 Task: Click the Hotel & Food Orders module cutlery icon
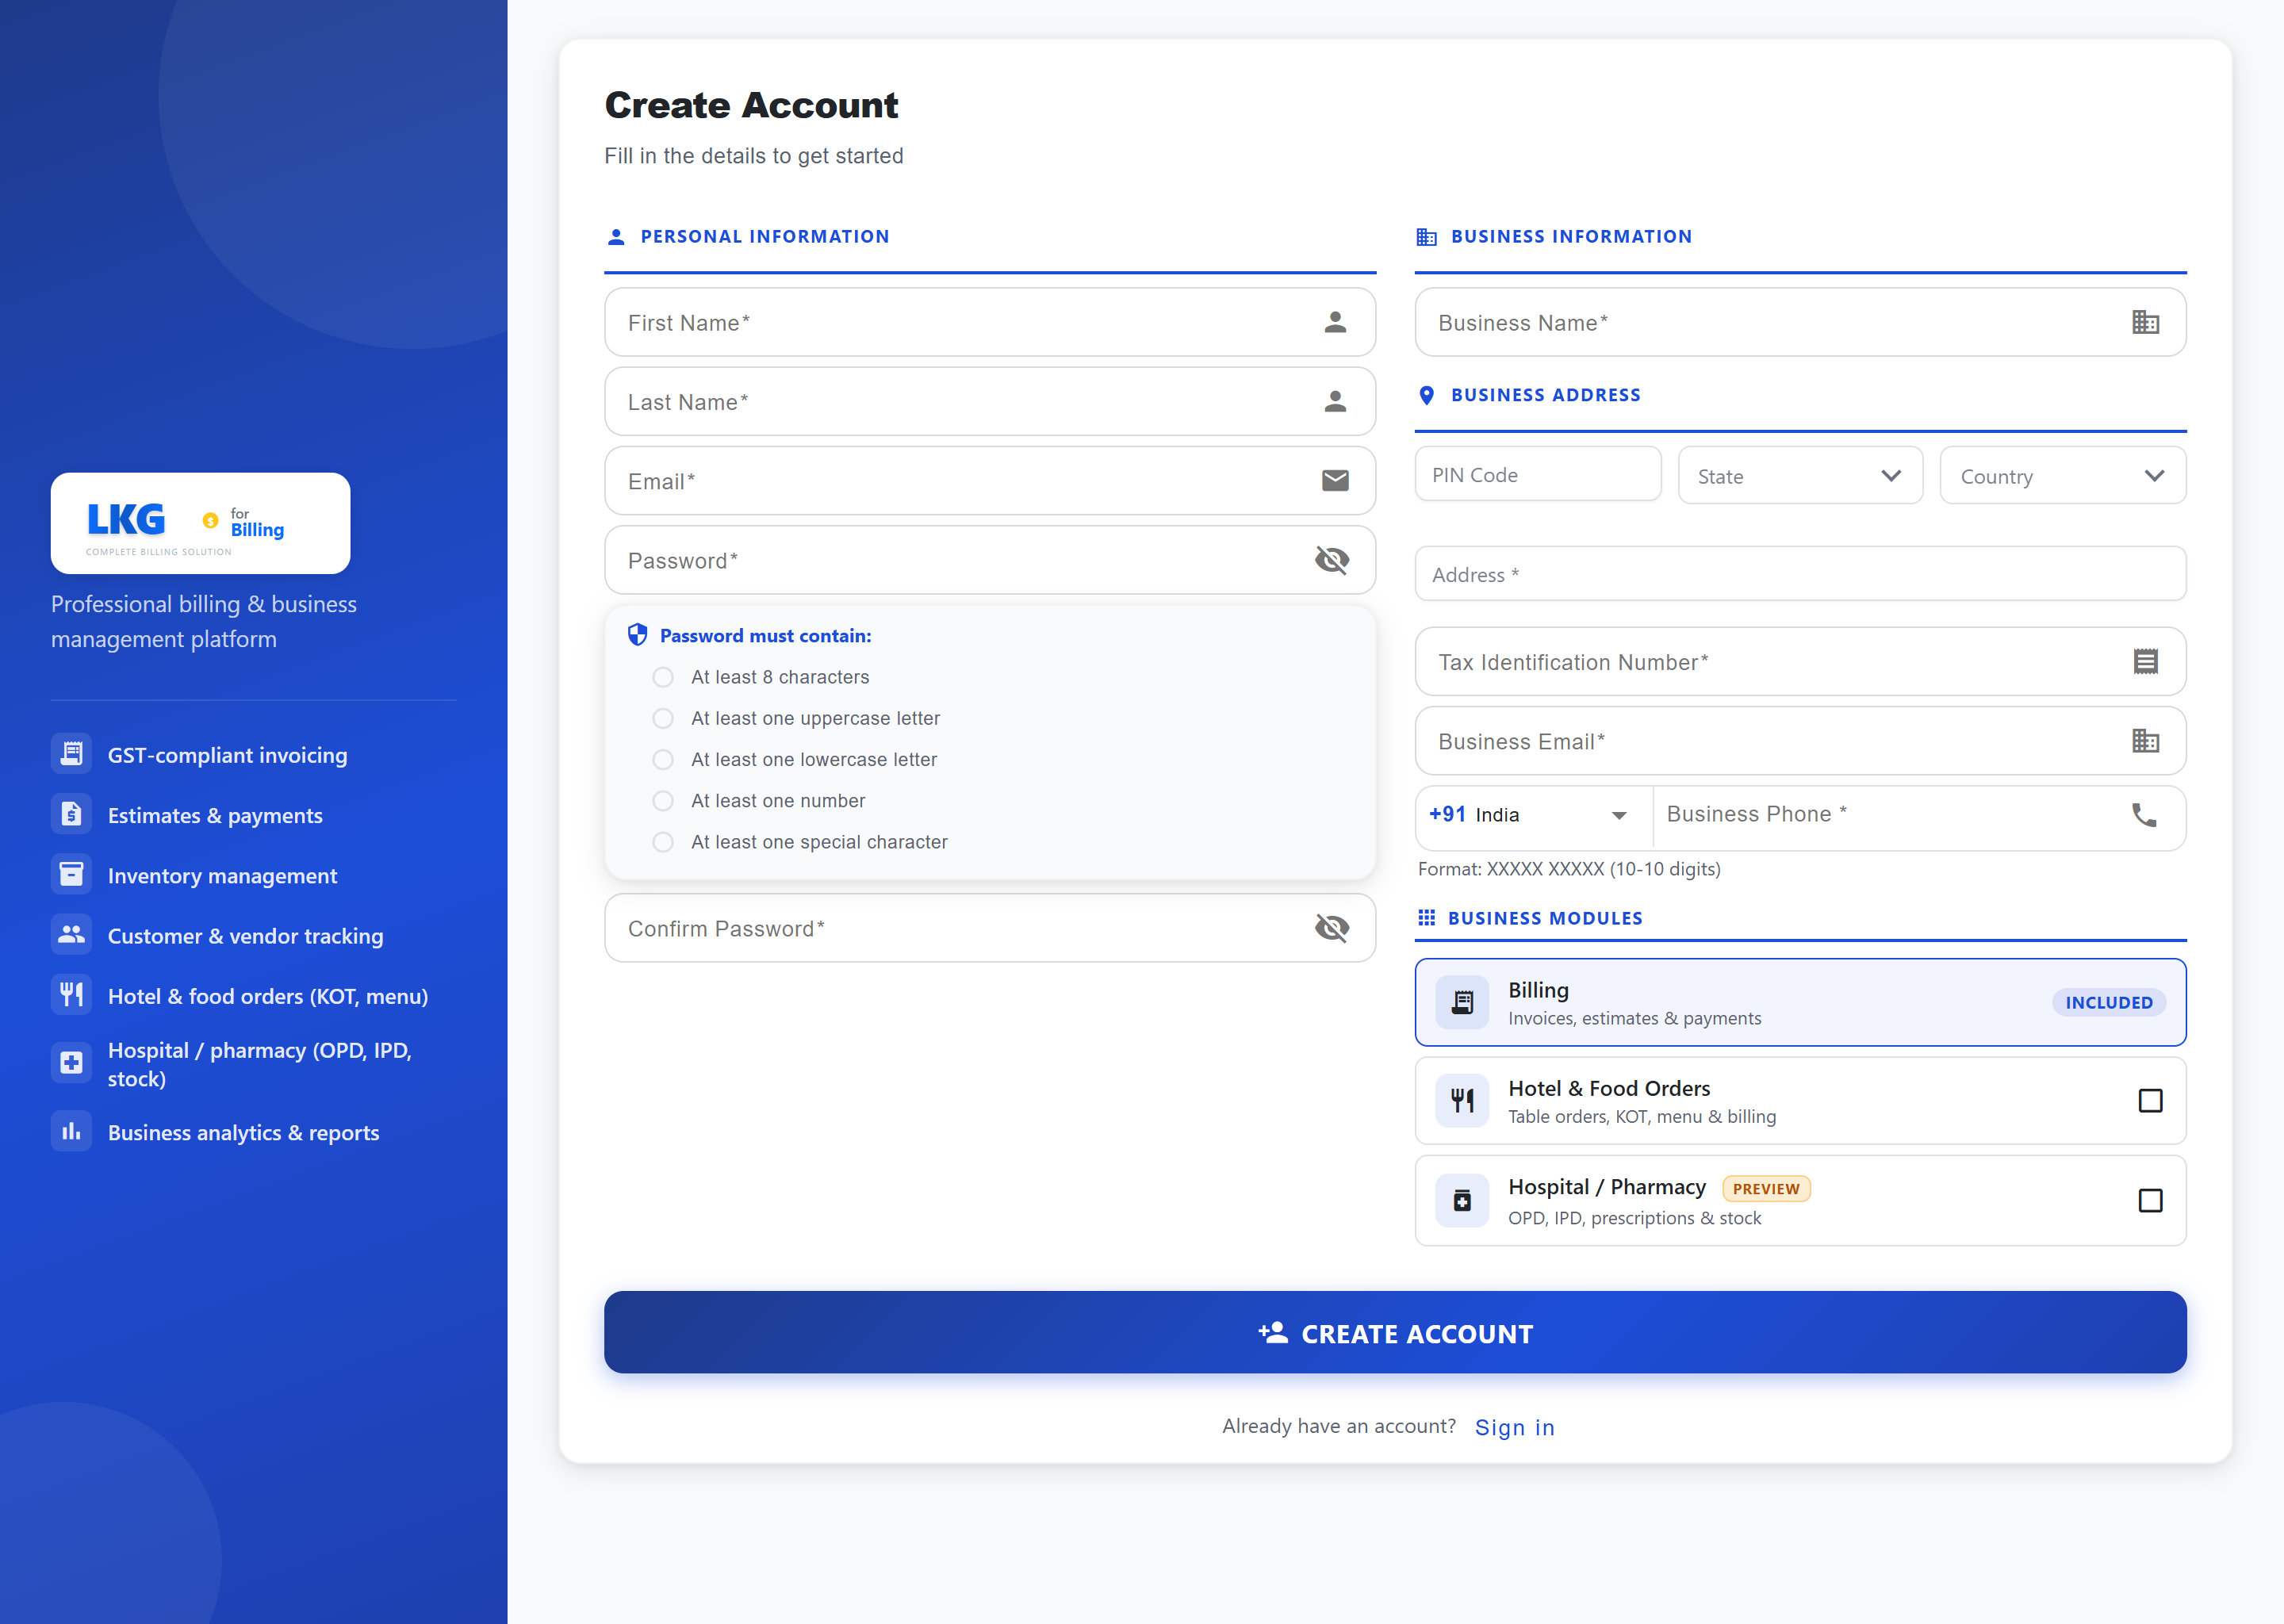click(1462, 1101)
